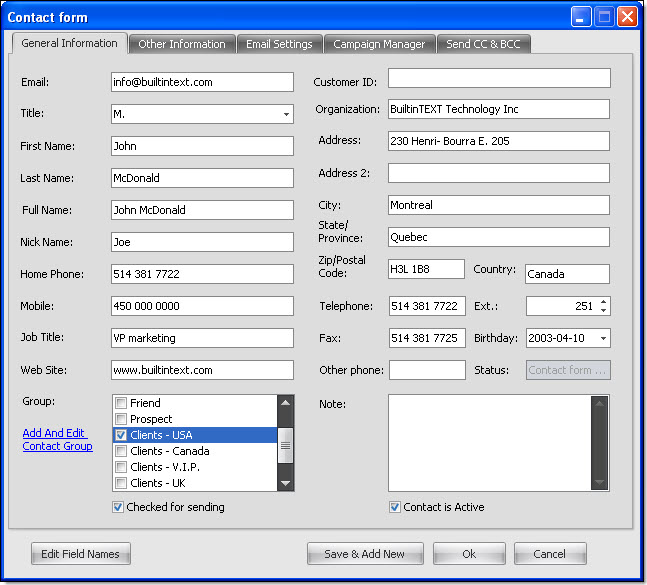Select the General Information tab
Viewport: 647px width, 585px height.
tap(69, 43)
